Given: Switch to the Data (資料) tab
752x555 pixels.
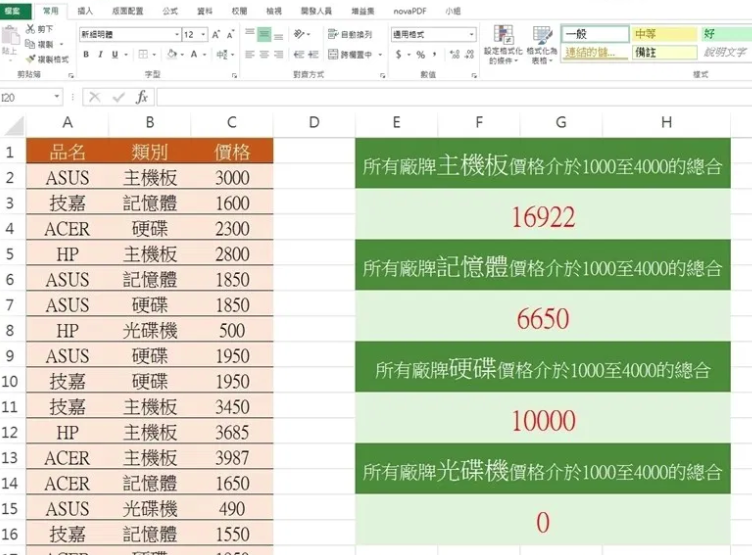Looking at the screenshot, I should pyautogui.click(x=204, y=11).
